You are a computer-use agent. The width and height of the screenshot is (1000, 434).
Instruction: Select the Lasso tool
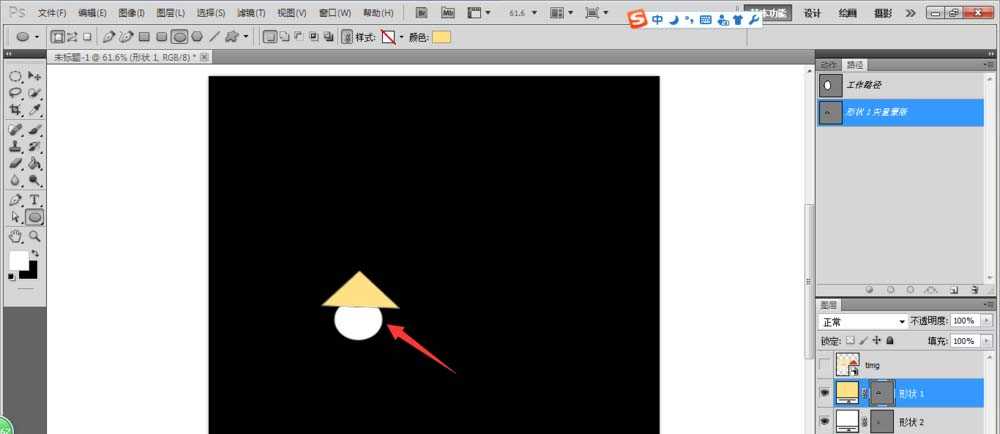pyautogui.click(x=15, y=93)
